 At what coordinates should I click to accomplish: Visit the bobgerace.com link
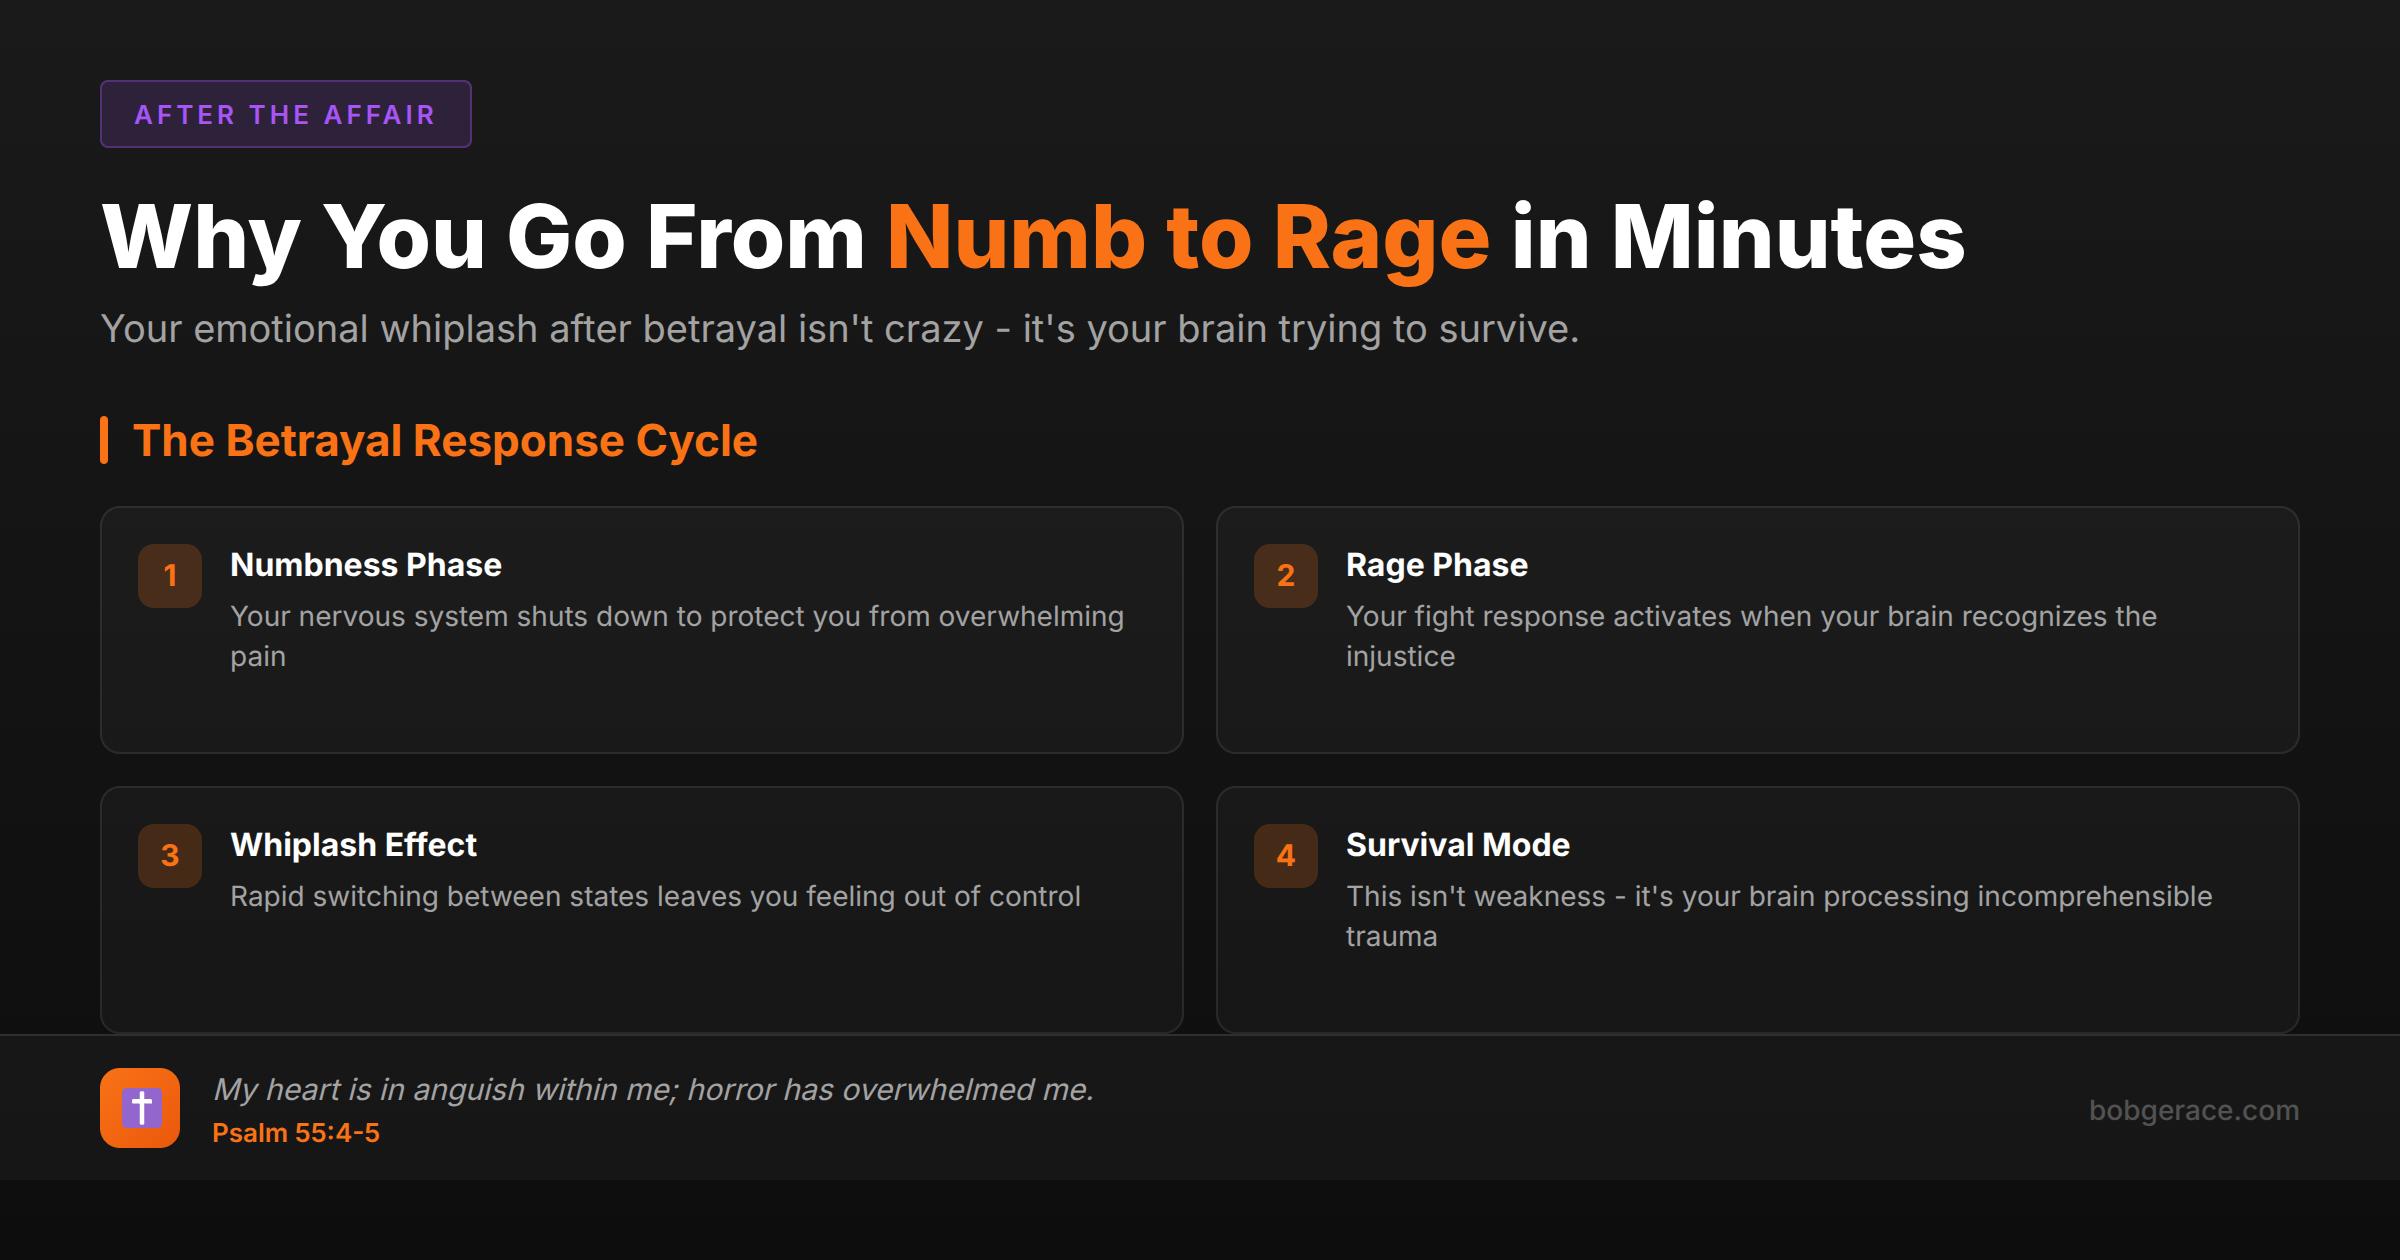pyautogui.click(x=2196, y=1110)
